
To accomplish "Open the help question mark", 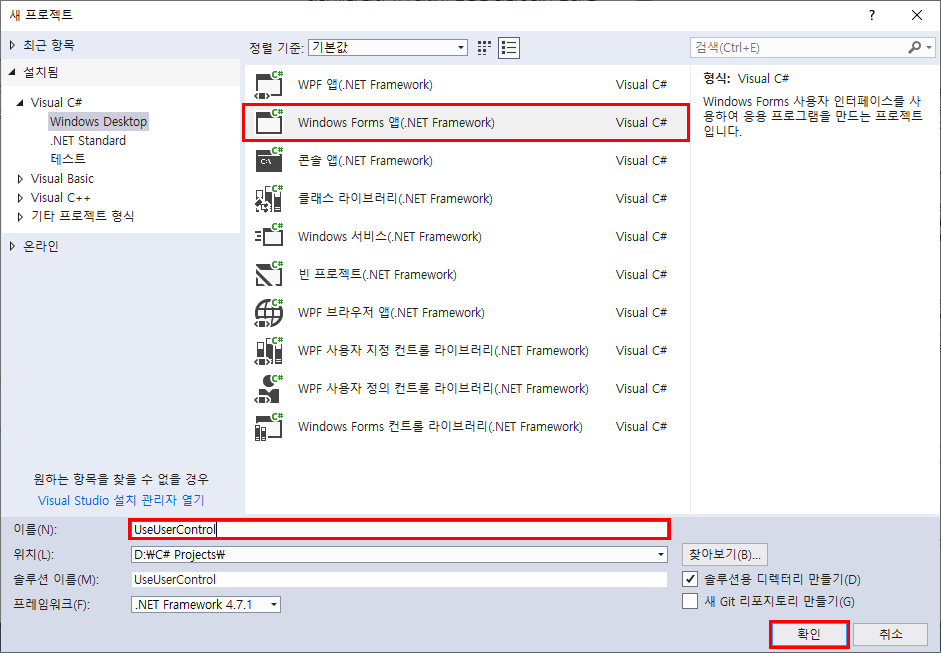I will (872, 16).
